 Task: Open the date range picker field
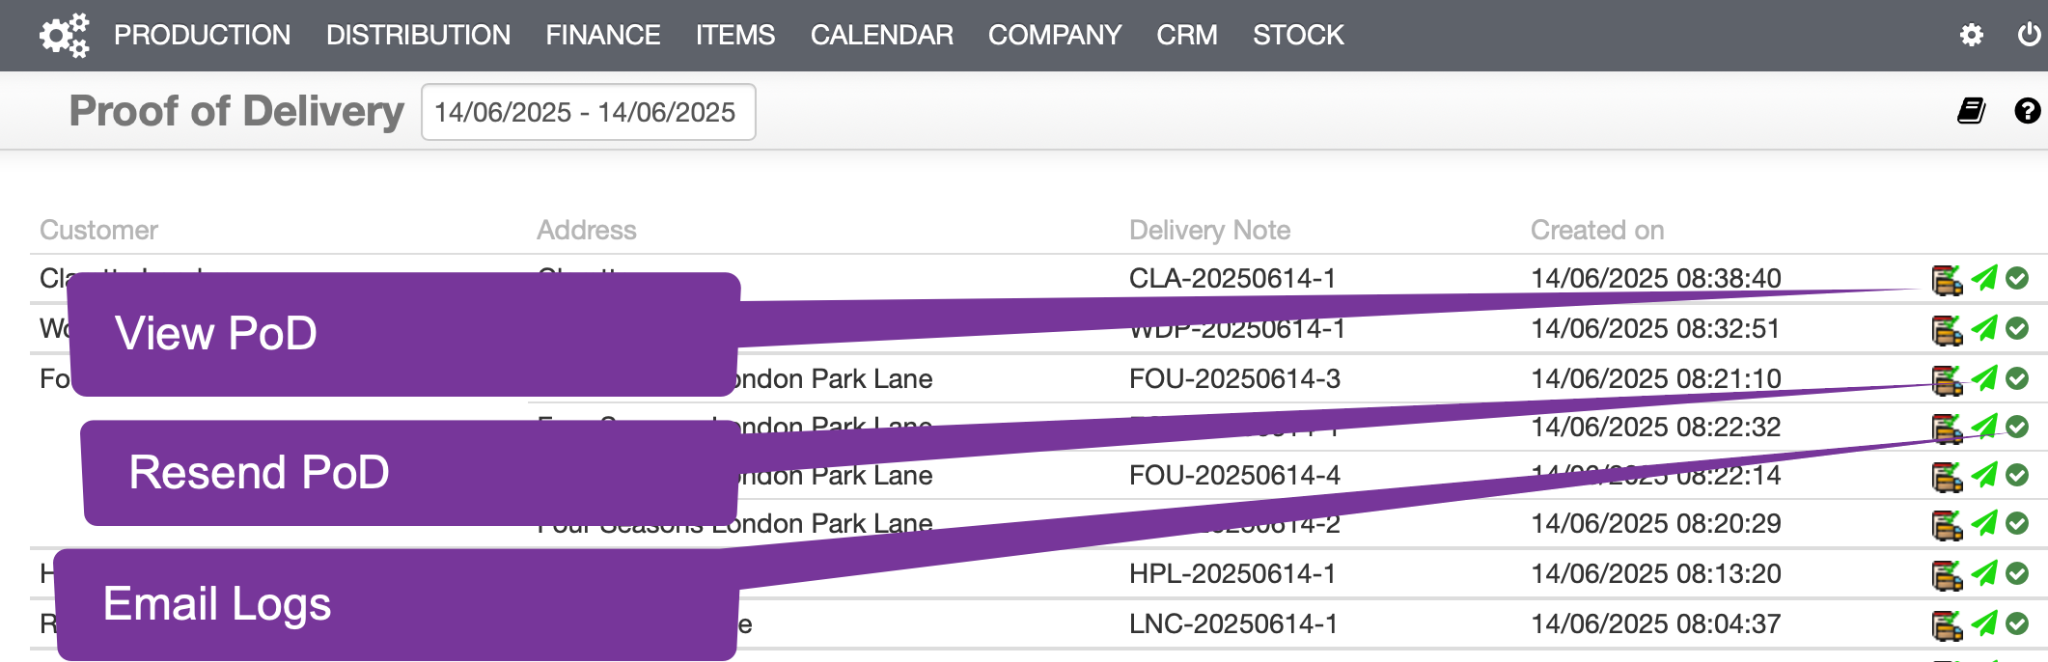[x=588, y=112]
